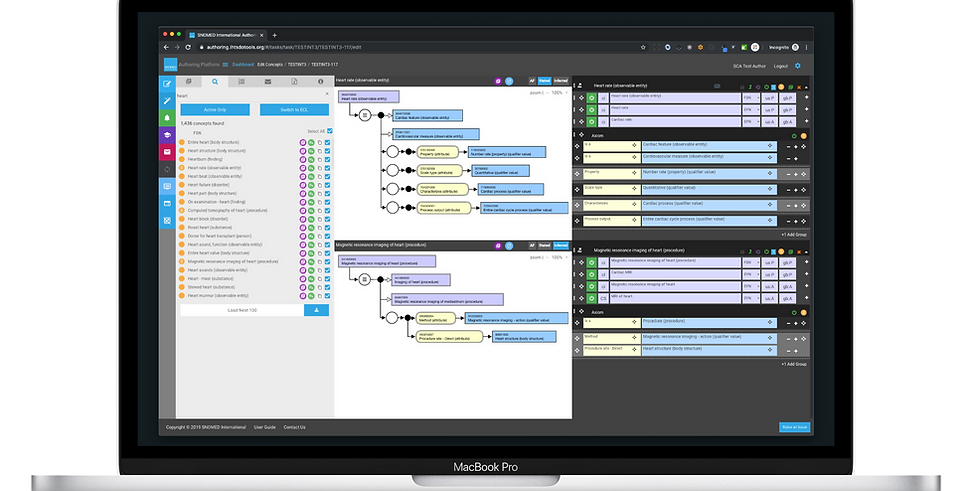Add row after Quantitative attribute with plus

tap(796, 190)
